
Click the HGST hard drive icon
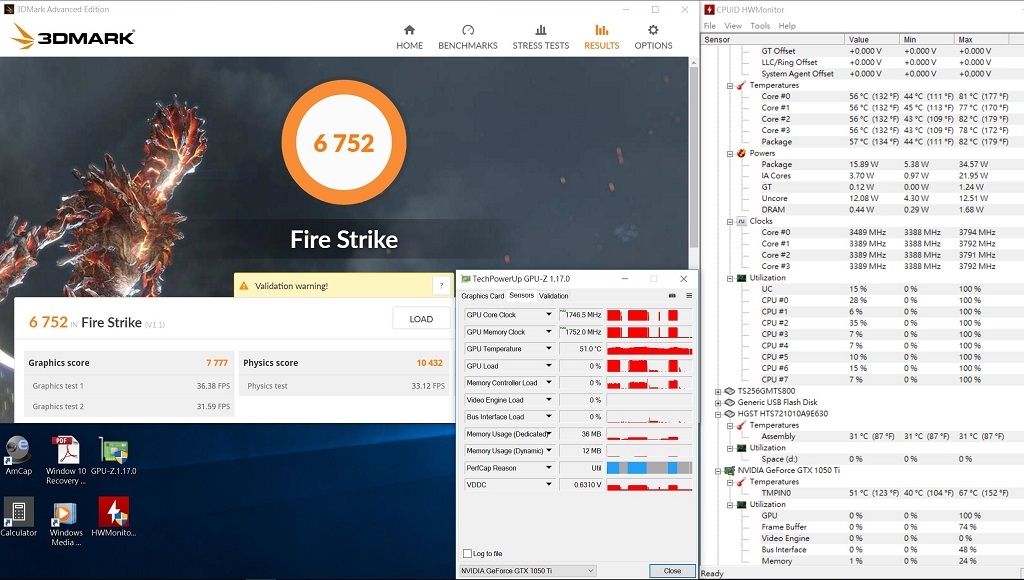coord(729,413)
